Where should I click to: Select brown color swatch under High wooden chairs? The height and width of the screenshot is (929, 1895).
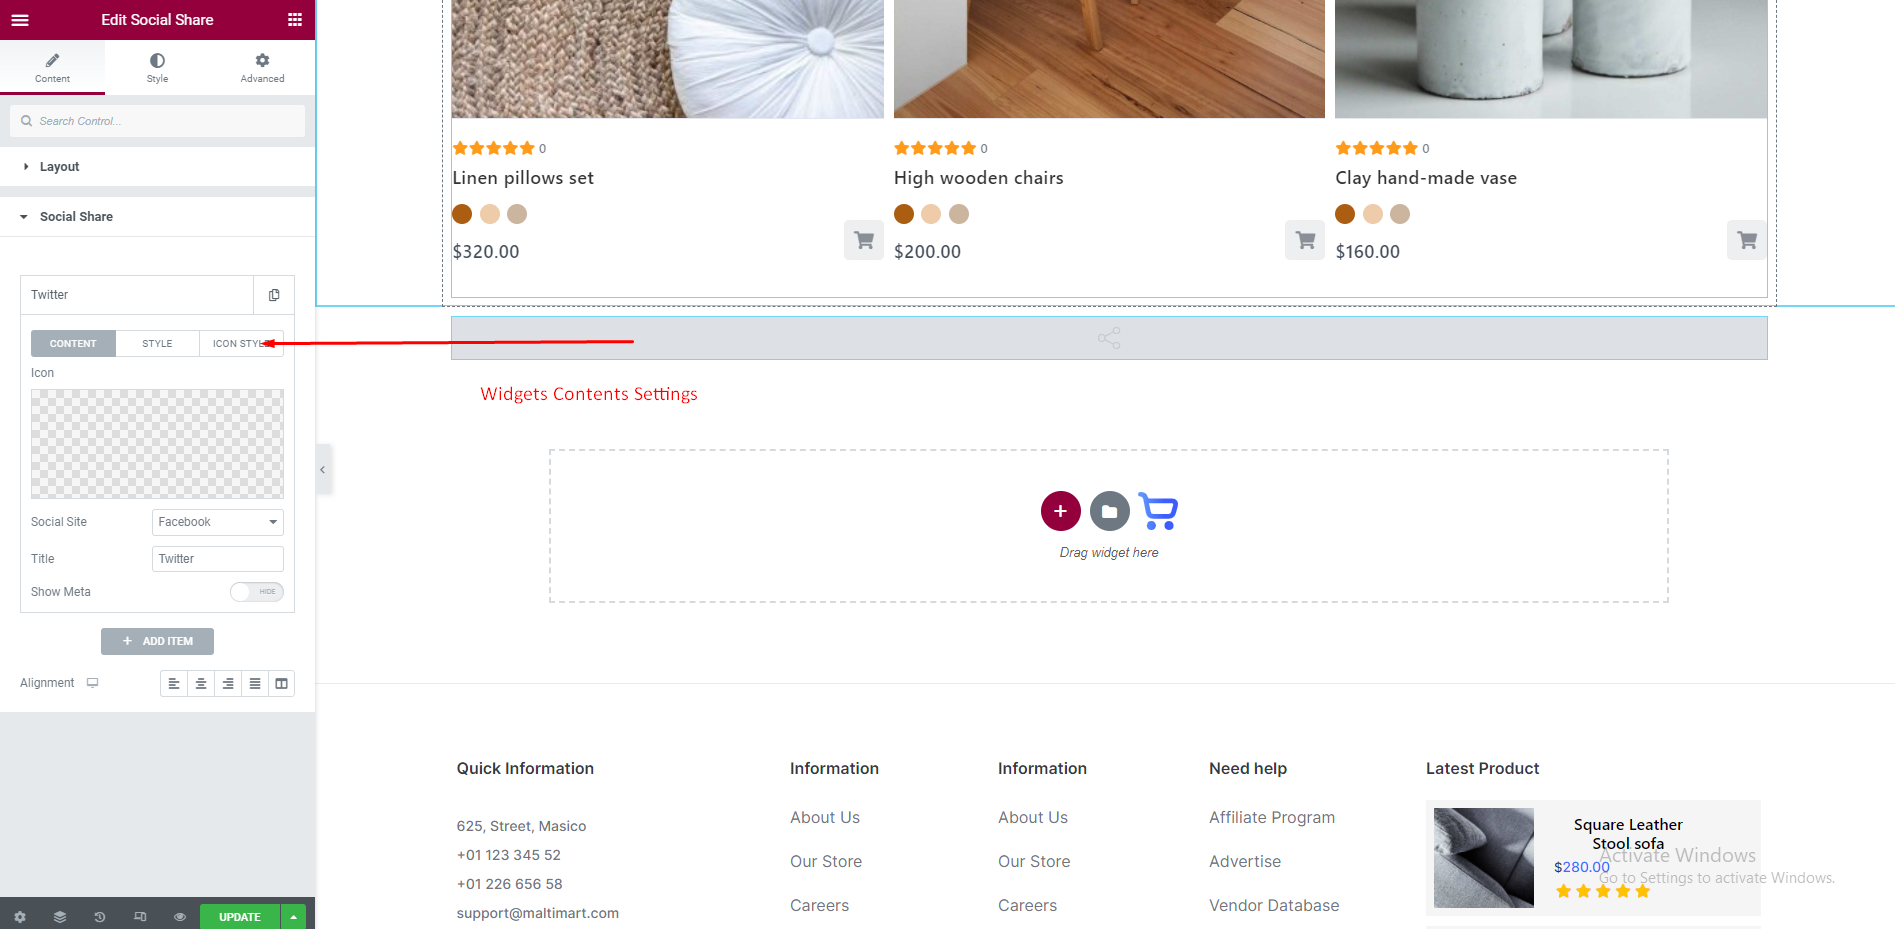tap(904, 214)
